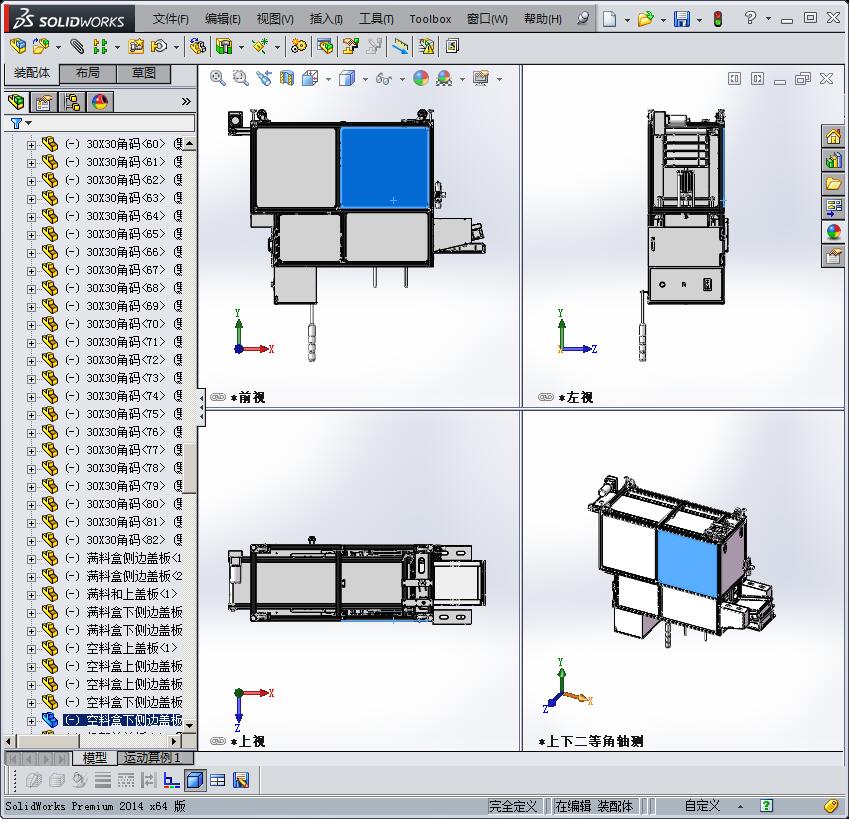Toggle the dimension axes display icon
This screenshot has height=819, width=849.
pyautogui.click(x=172, y=780)
